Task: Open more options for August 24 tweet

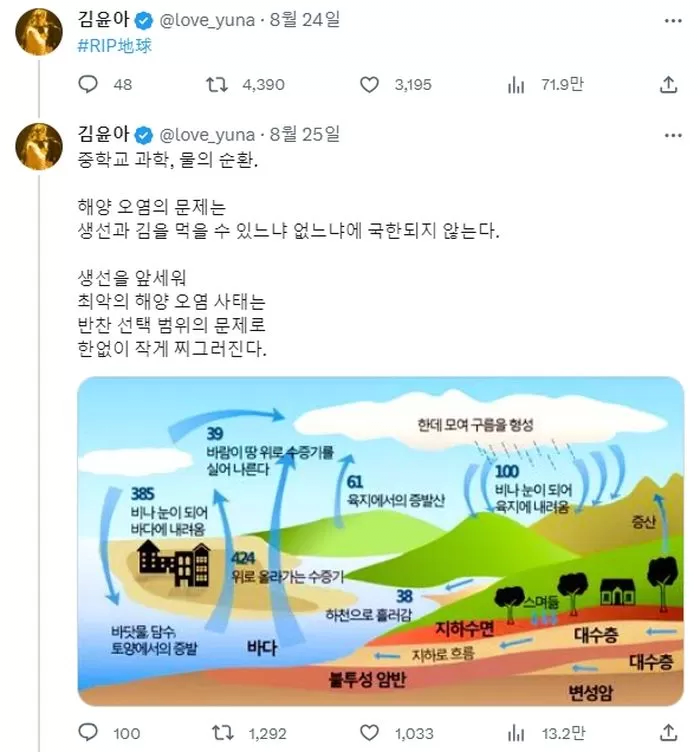Action: 673,21
